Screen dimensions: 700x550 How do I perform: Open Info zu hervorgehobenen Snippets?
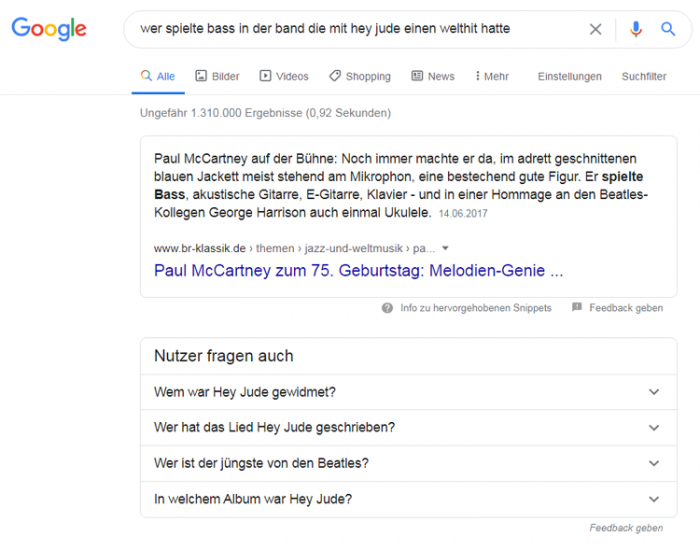pos(476,308)
